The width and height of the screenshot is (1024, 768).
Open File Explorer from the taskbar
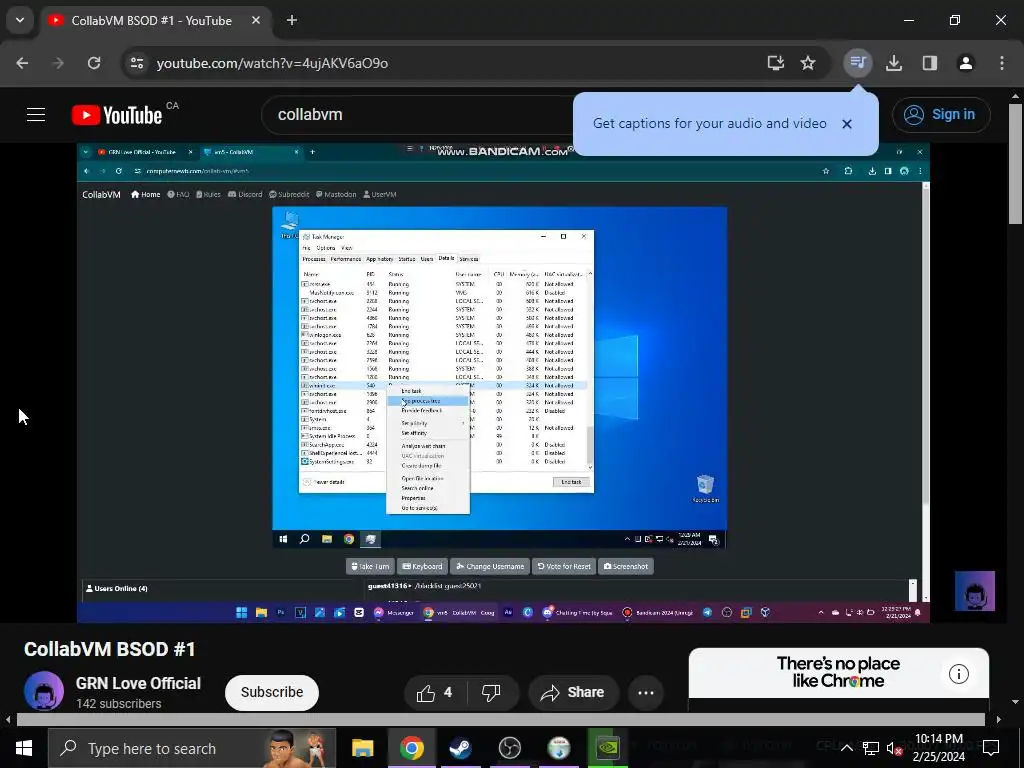click(x=362, y=748)
